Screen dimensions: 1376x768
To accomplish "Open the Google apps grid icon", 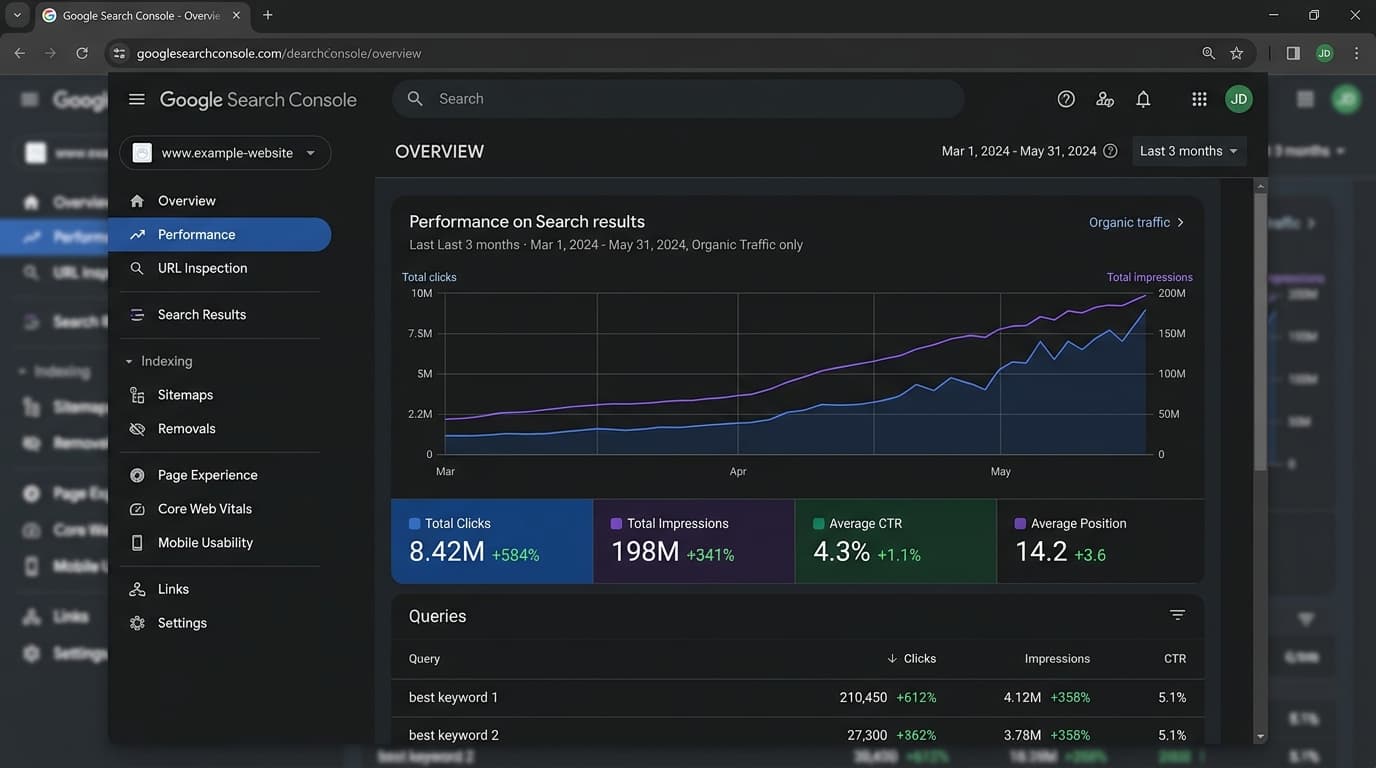I will pyautogui.click(x=1199, y=99).
